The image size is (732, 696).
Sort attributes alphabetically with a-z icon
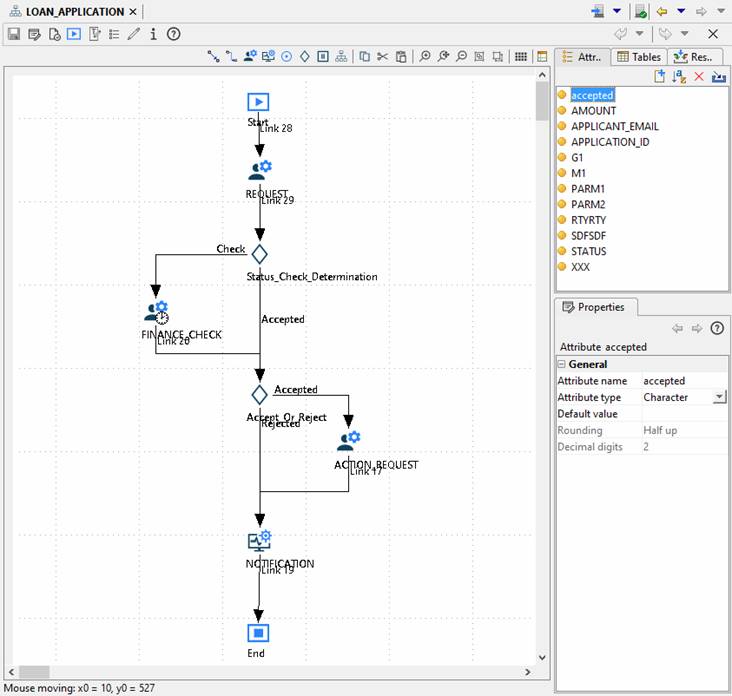pos(679,77)
